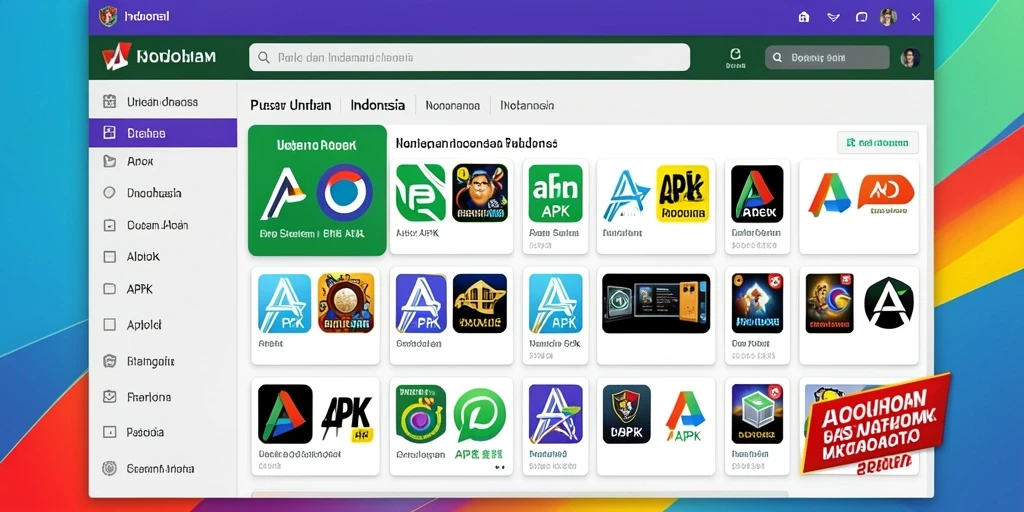Open the green chat-bubble app icon

click(x=479, y=415)
